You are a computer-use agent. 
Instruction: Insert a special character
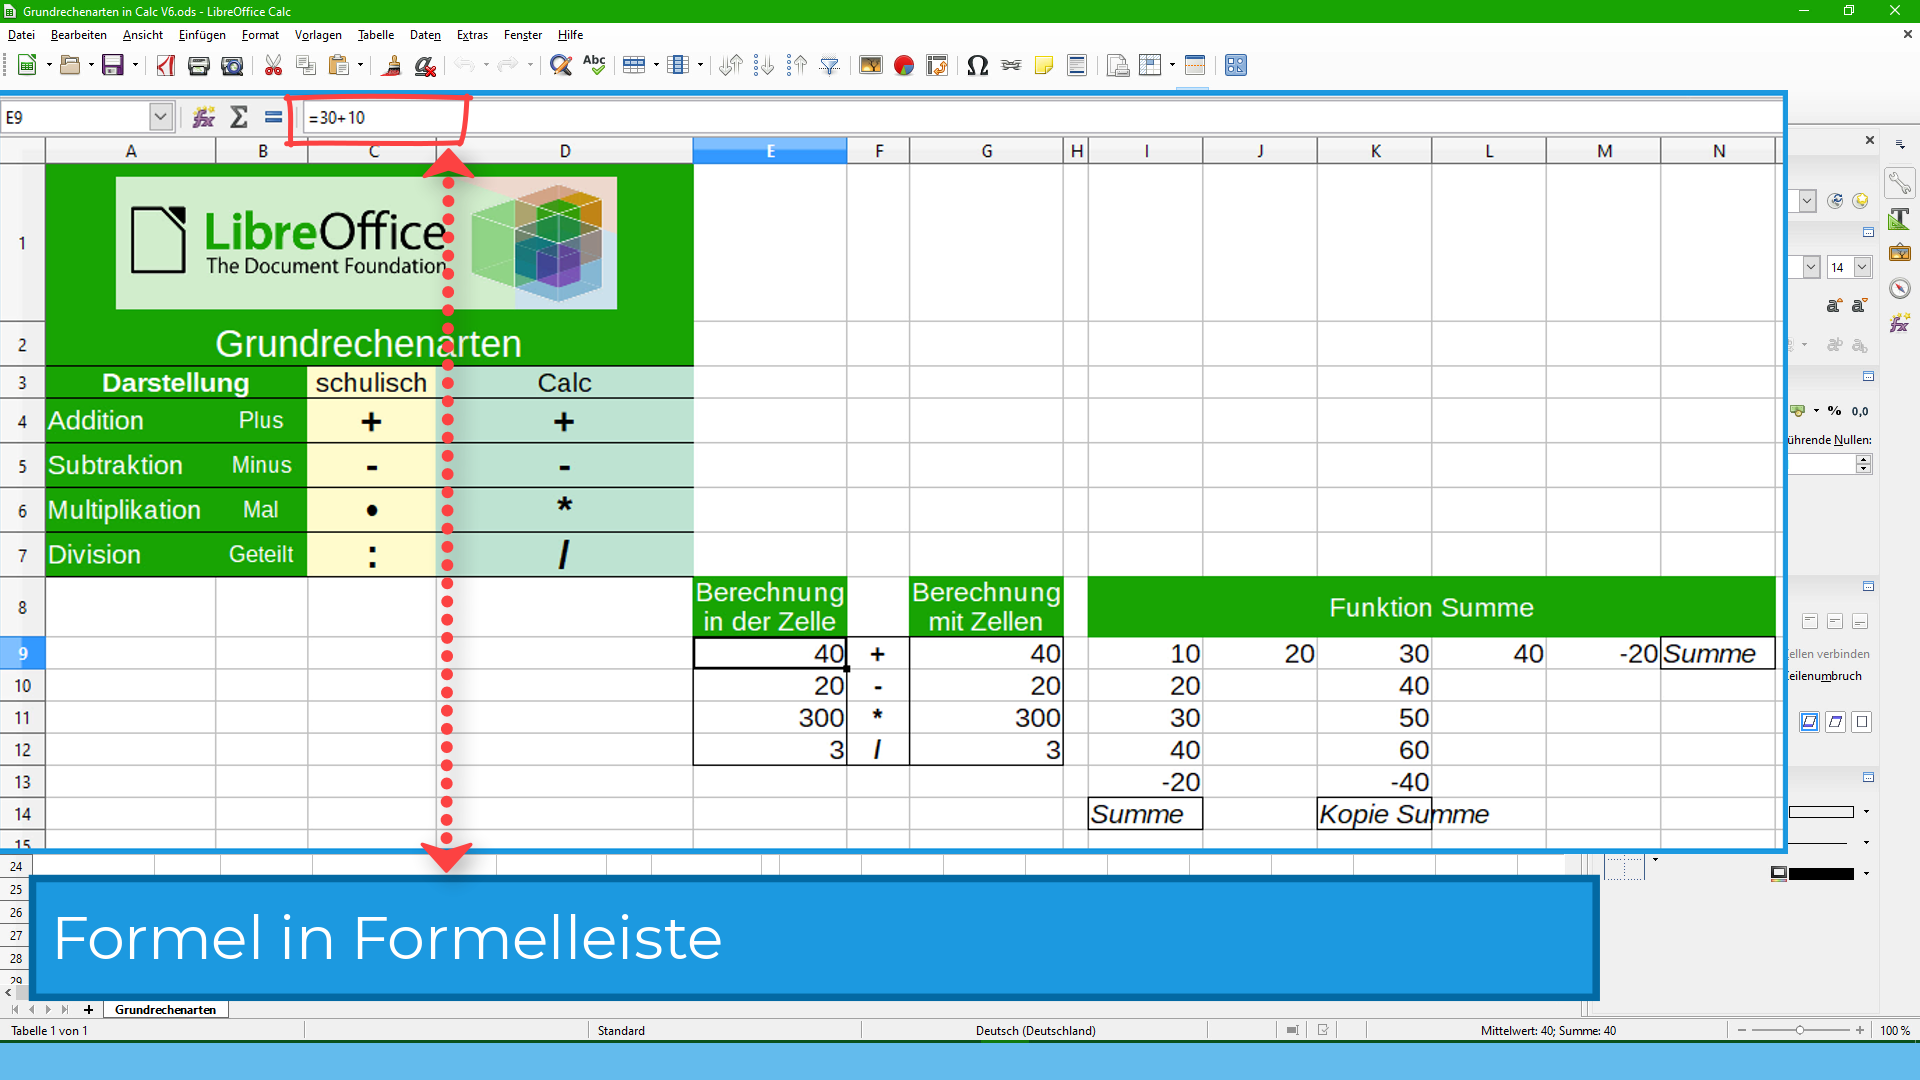tap(977, 65)
